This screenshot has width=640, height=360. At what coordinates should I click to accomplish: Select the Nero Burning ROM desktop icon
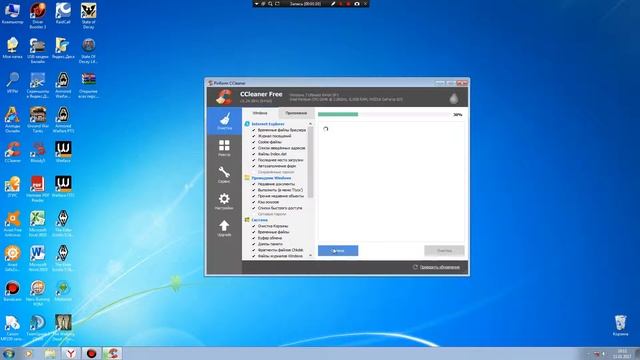pyautogui.click(x=38, y=293)
